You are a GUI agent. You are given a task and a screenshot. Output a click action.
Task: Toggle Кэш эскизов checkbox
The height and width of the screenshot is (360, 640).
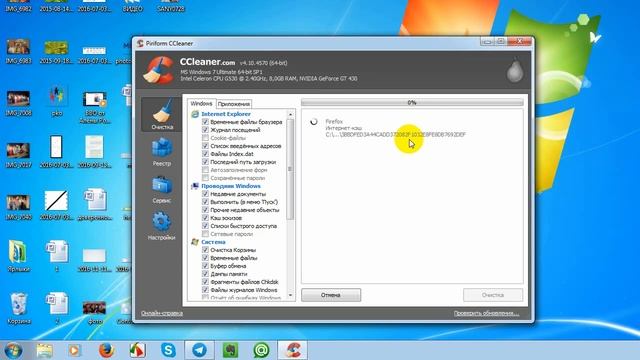(x=205, y=218)
